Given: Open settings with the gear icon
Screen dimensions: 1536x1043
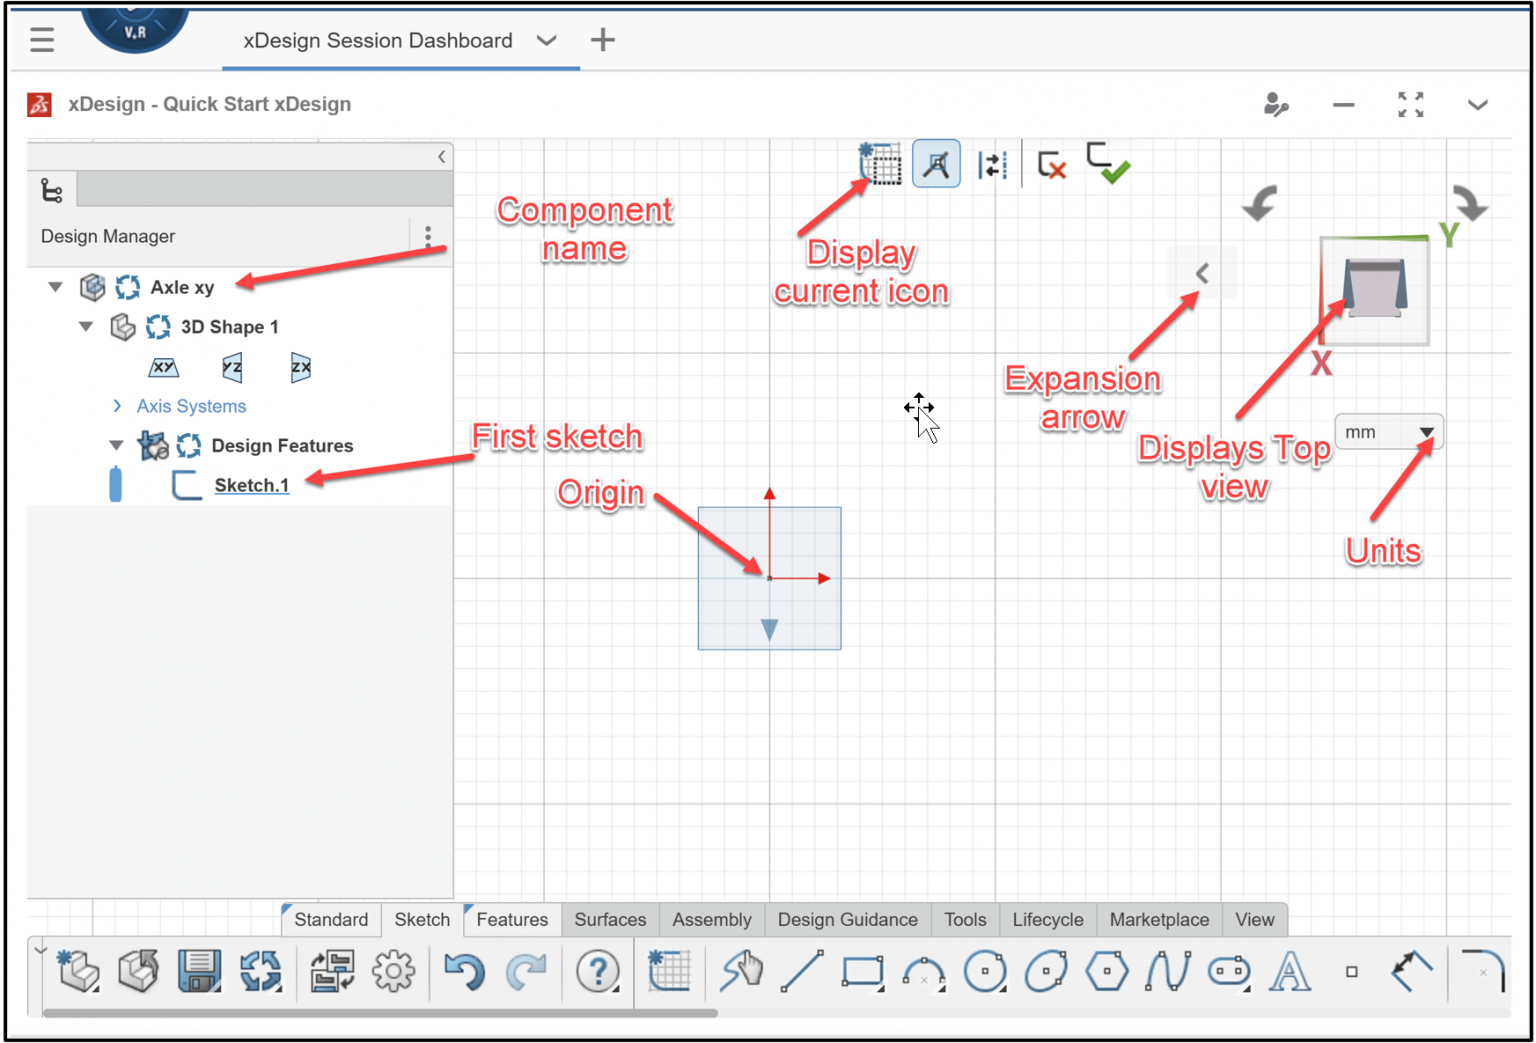Looking at the screenshot, I should coord(394,971).
